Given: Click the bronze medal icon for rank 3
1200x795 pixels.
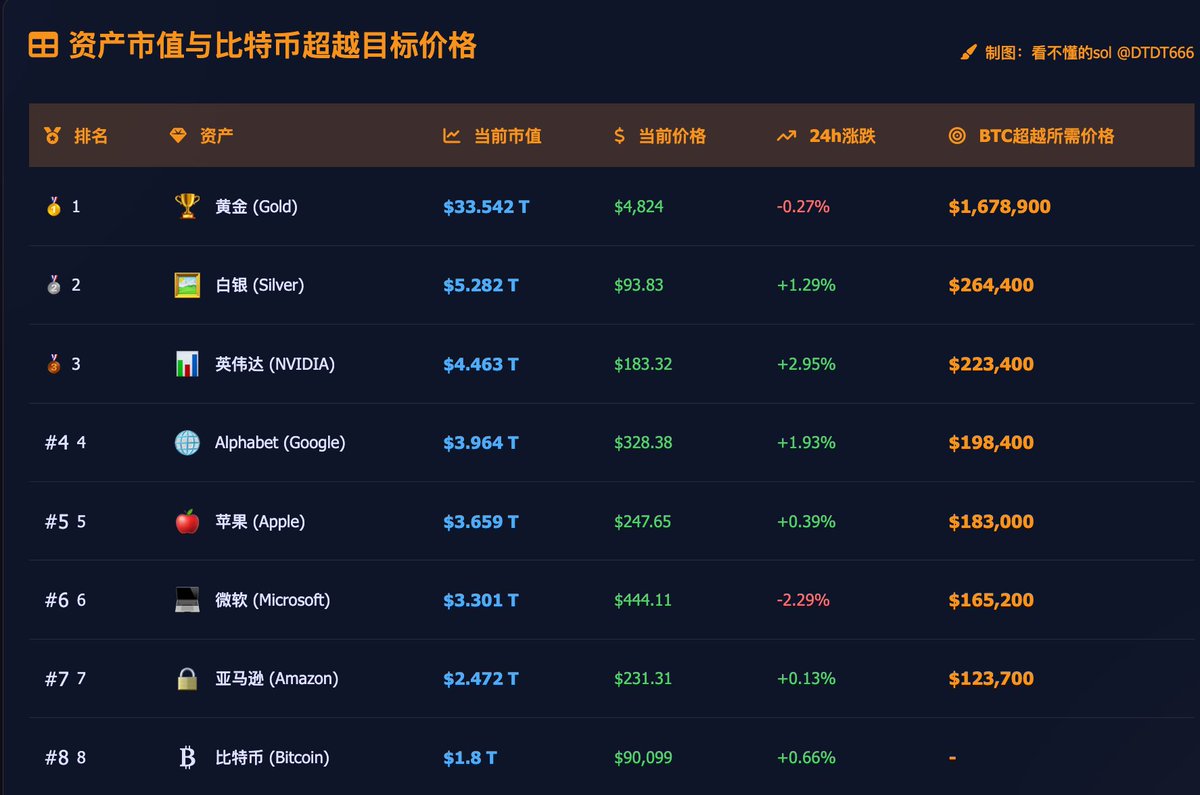Looking at the screenshot, I should tap(54, 364).
